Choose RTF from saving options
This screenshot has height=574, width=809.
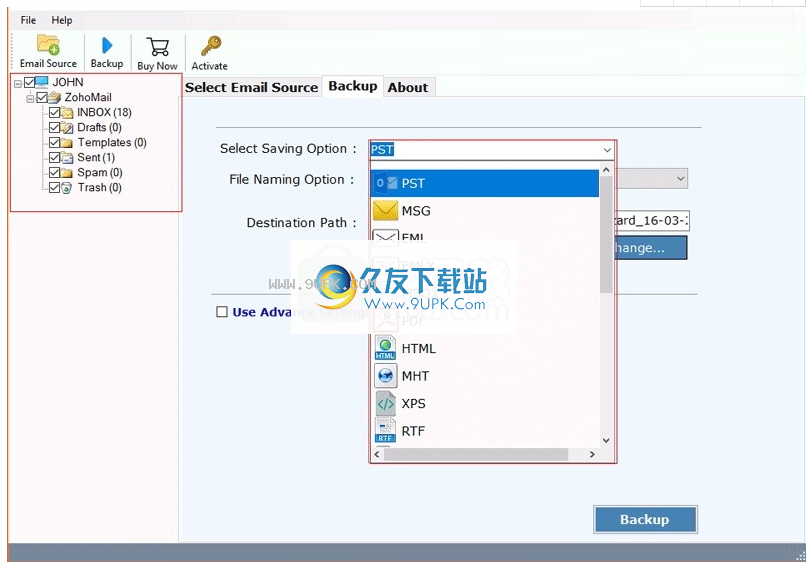484,431
